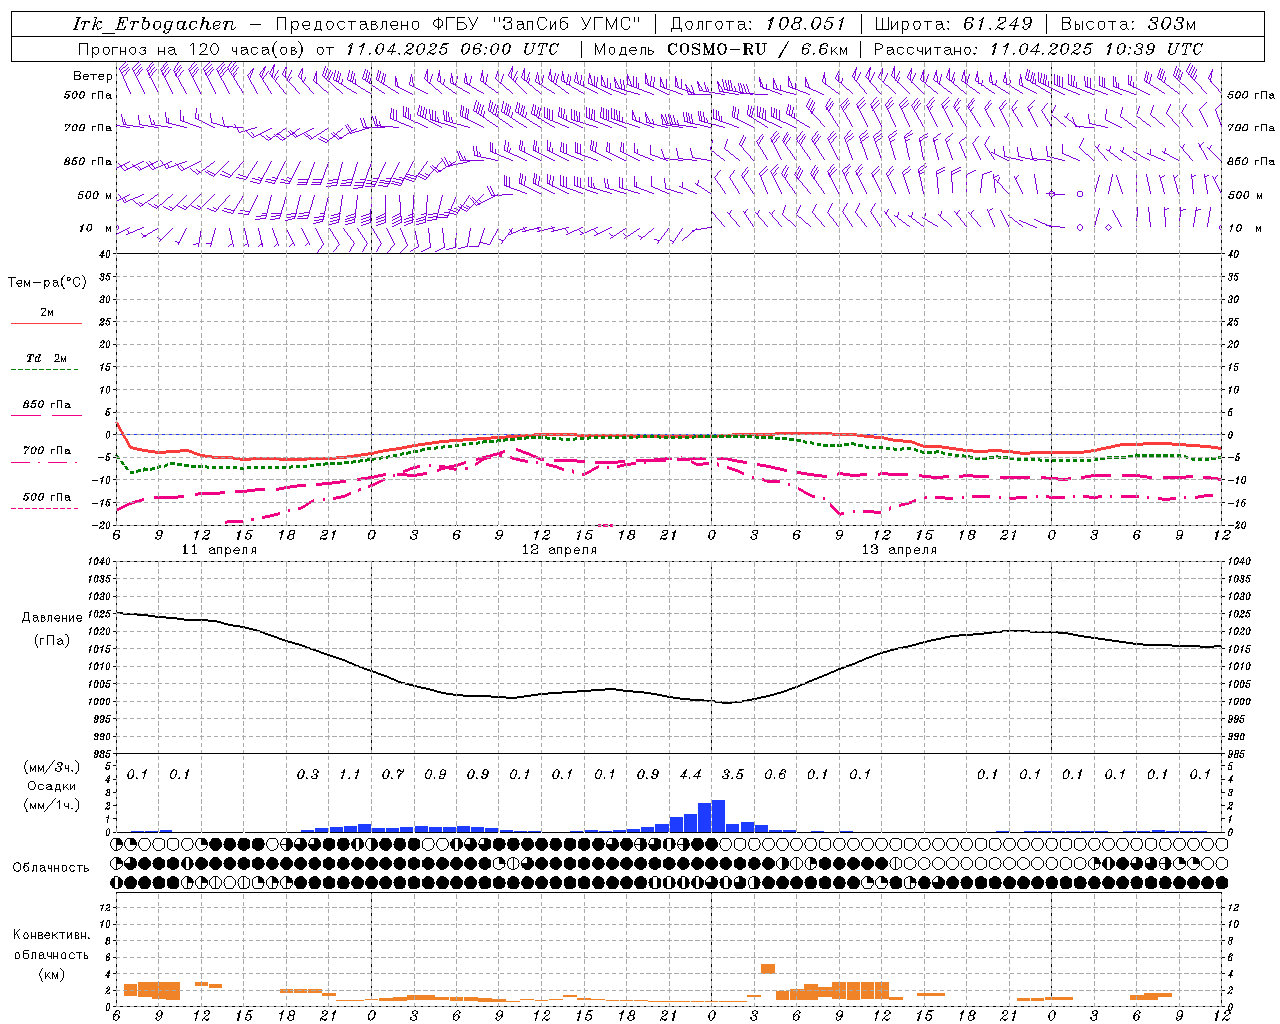
Task: Select the model name COSMO-RU / 6.6км
Action: click(758, 49)
